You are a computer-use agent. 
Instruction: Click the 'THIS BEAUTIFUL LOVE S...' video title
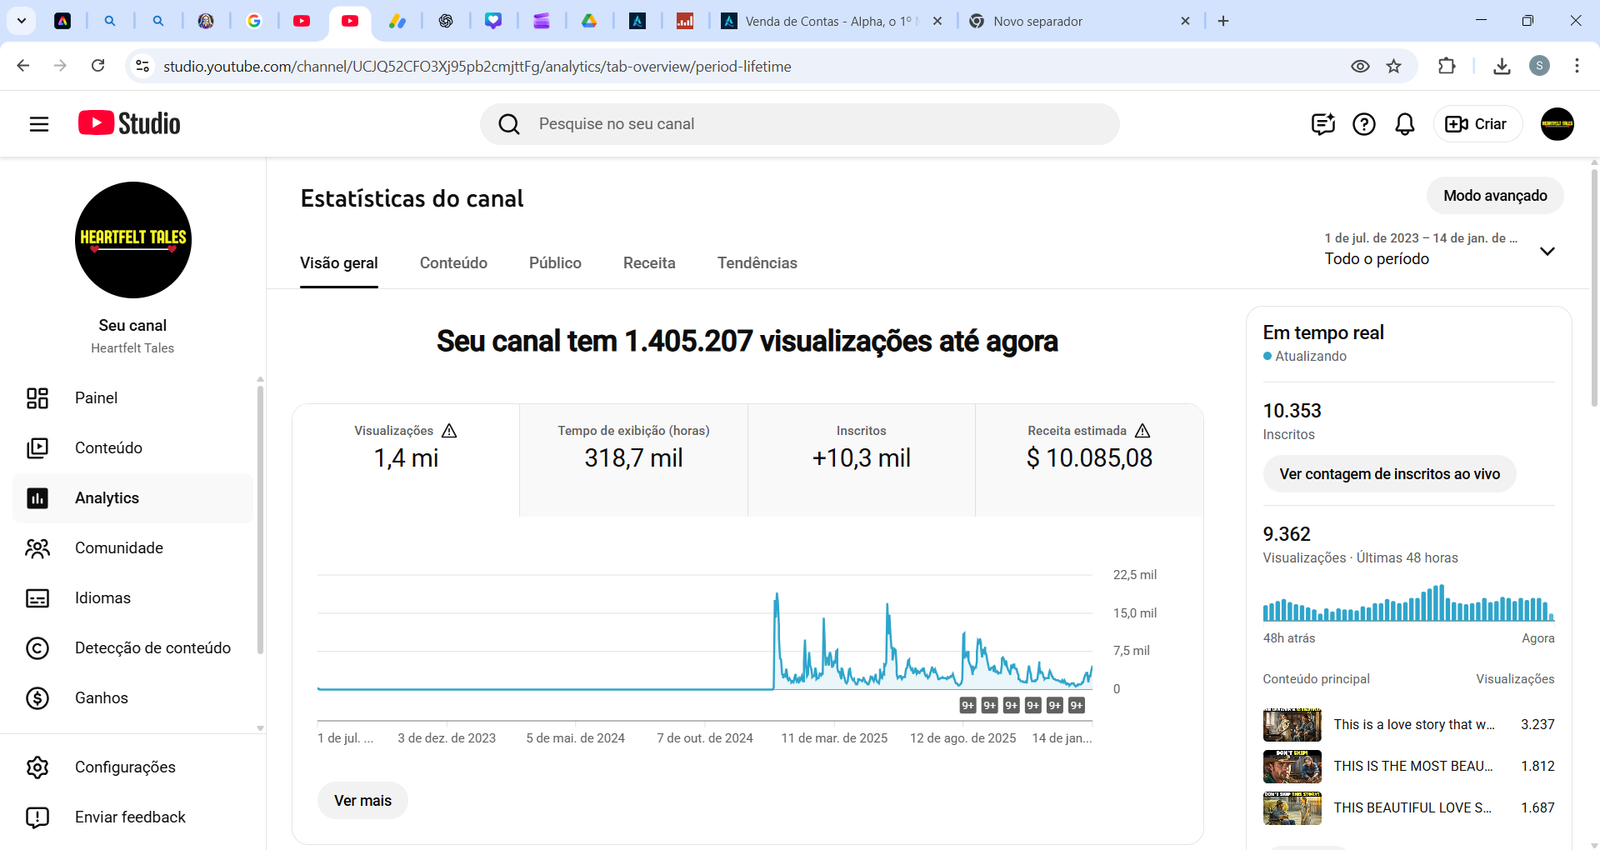[1413, 808]
